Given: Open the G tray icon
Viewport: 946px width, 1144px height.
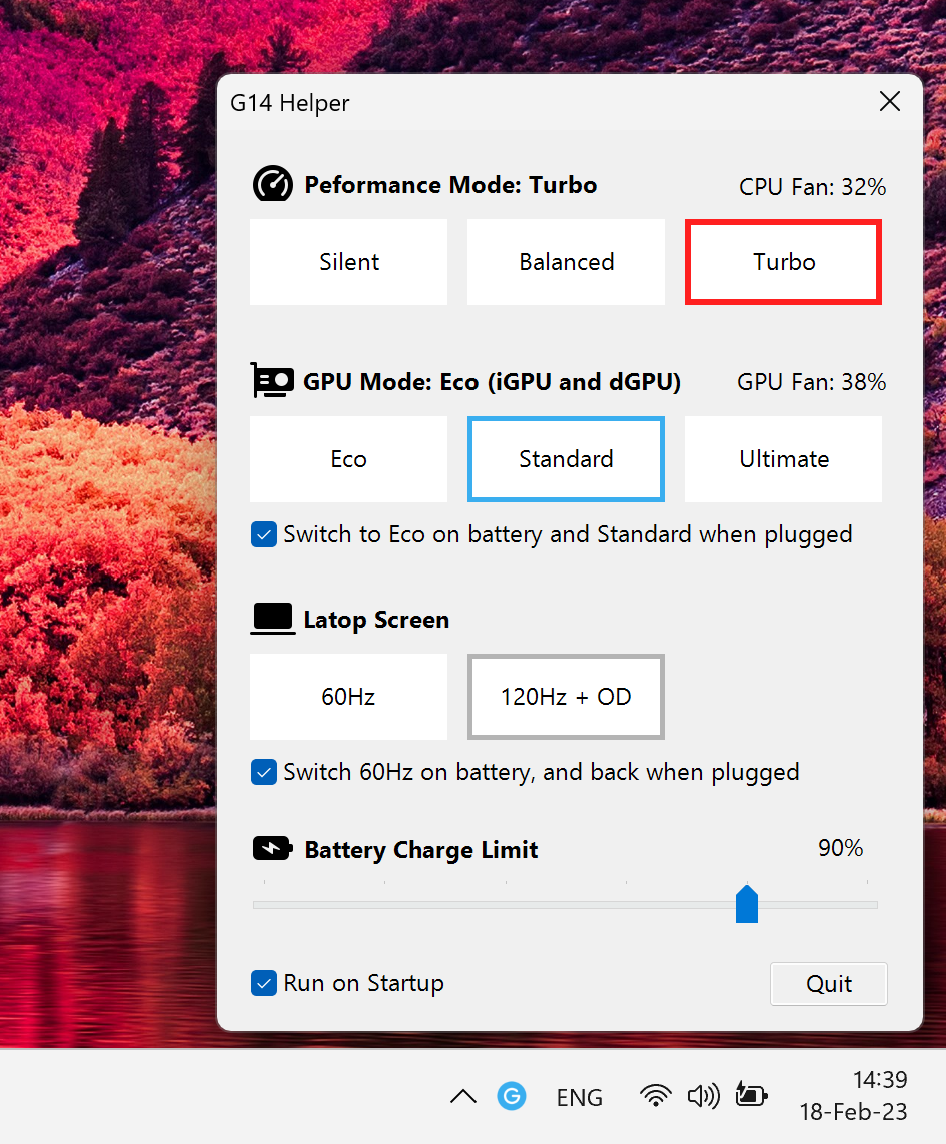Looking at the screenshot, I should tap(511, 1096).
